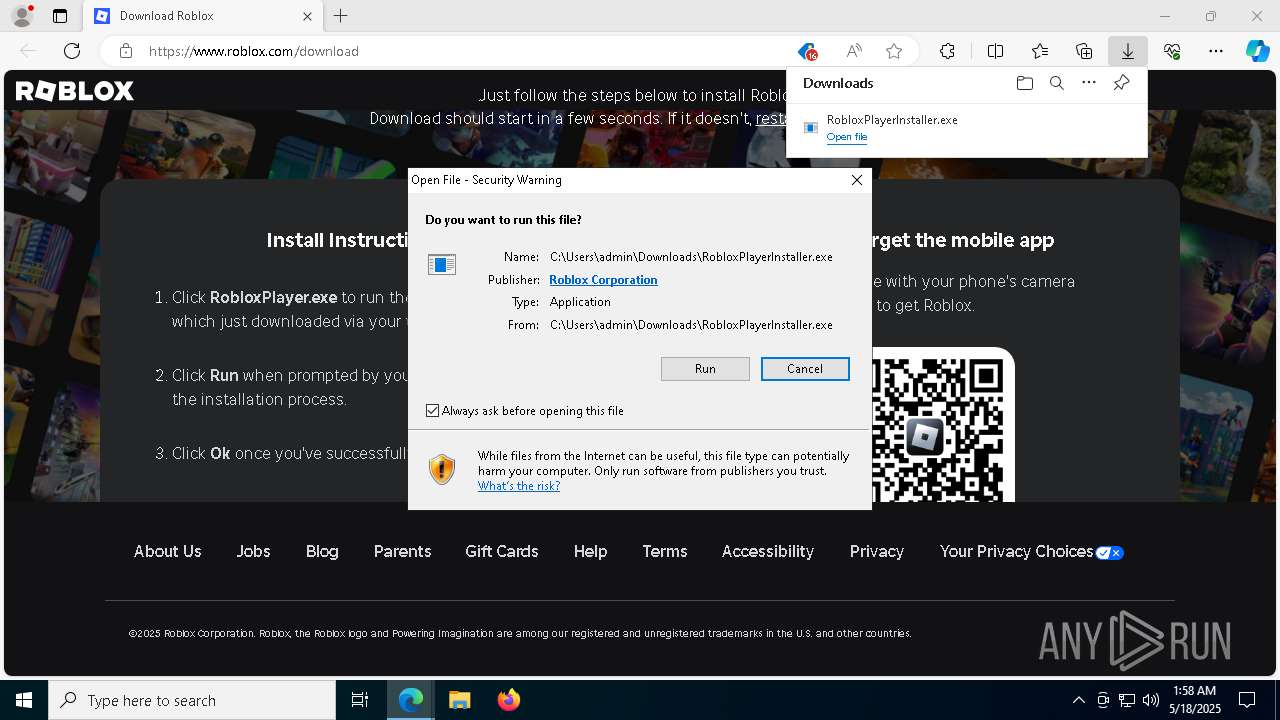
Task: View site information lock icon
Action: coord(125,51)
